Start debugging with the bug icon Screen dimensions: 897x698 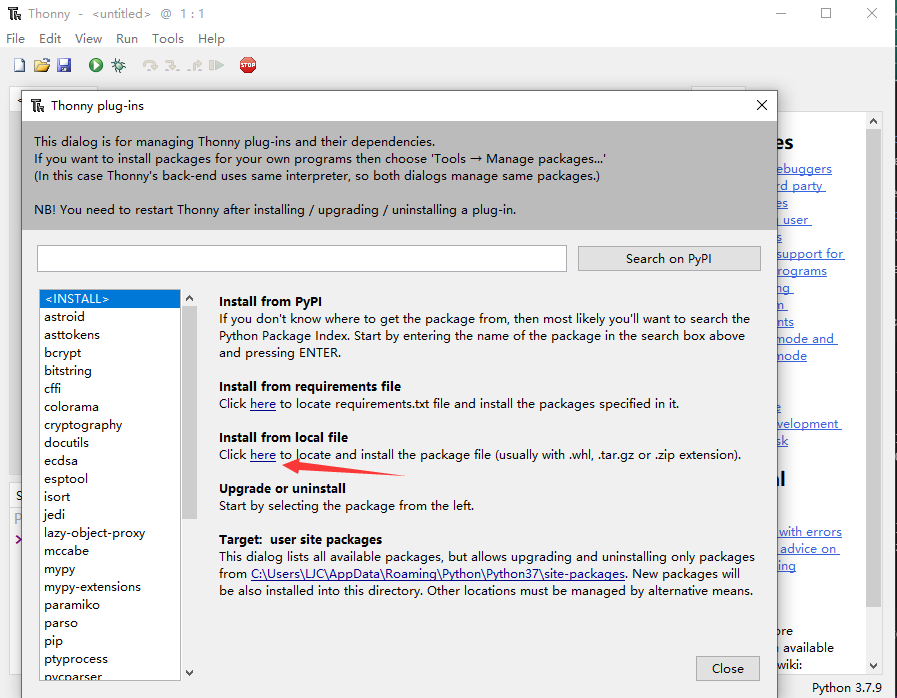[118, 65]
